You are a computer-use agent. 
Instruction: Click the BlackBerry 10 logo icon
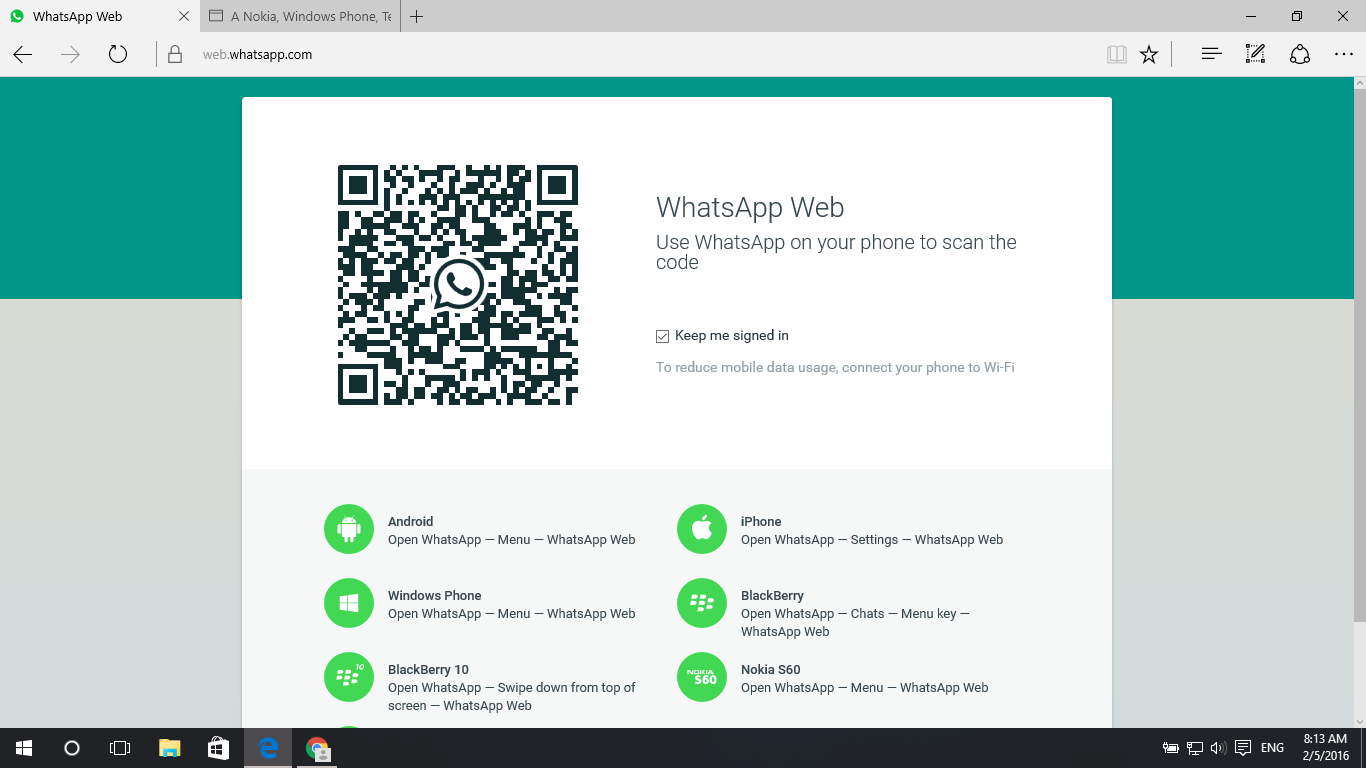pos(349,677)
